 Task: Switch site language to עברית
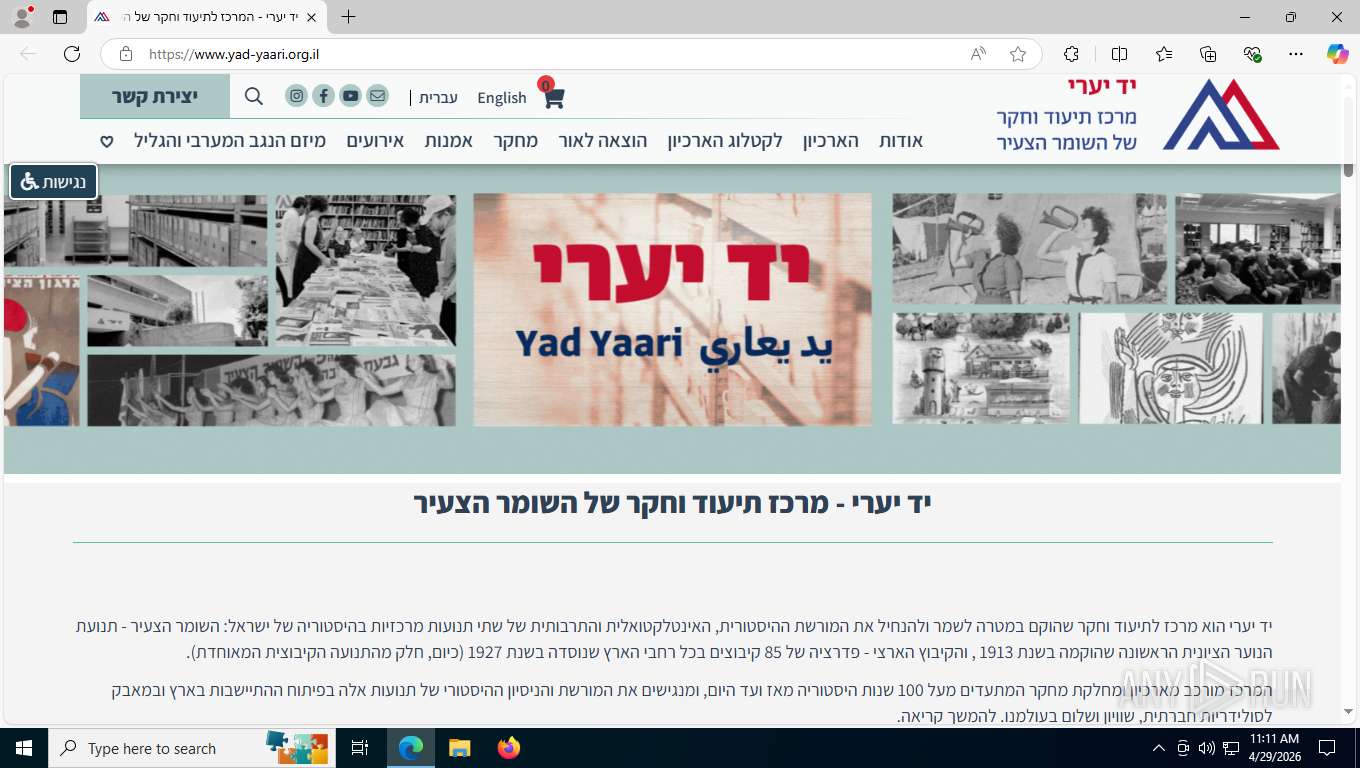coord(438,97)
